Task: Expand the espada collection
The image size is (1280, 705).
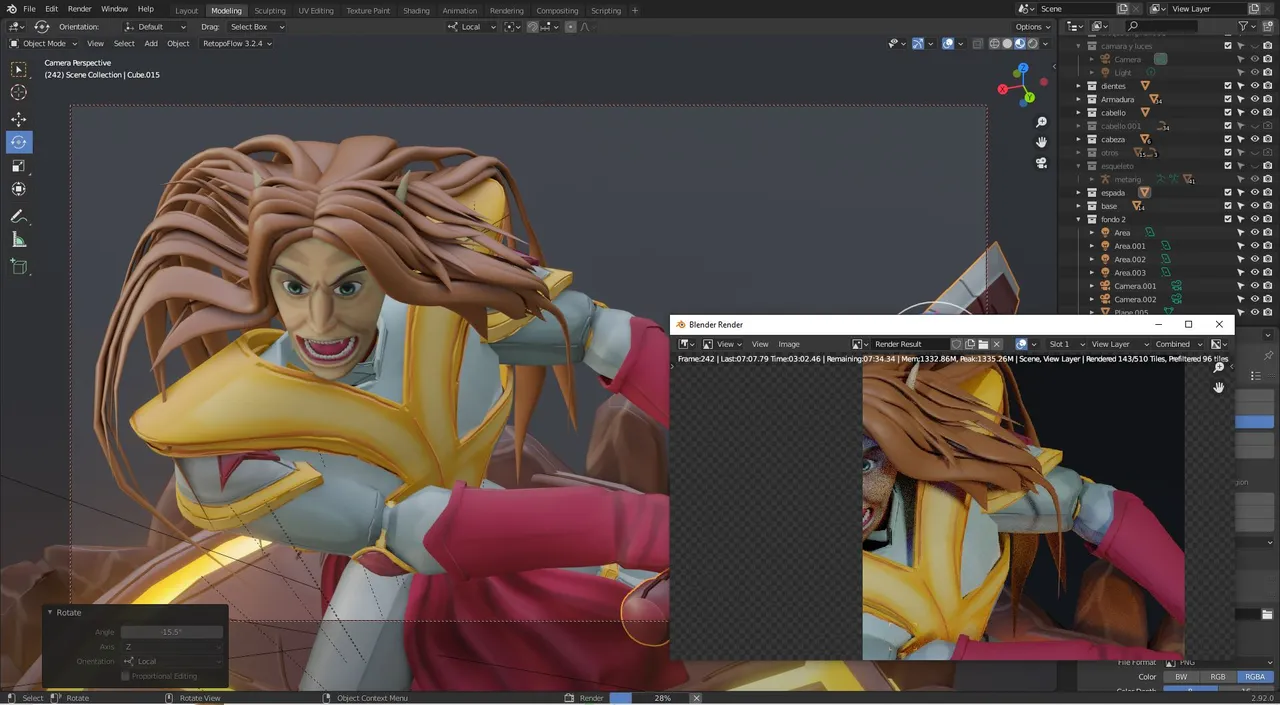Action: [1078, 192]
